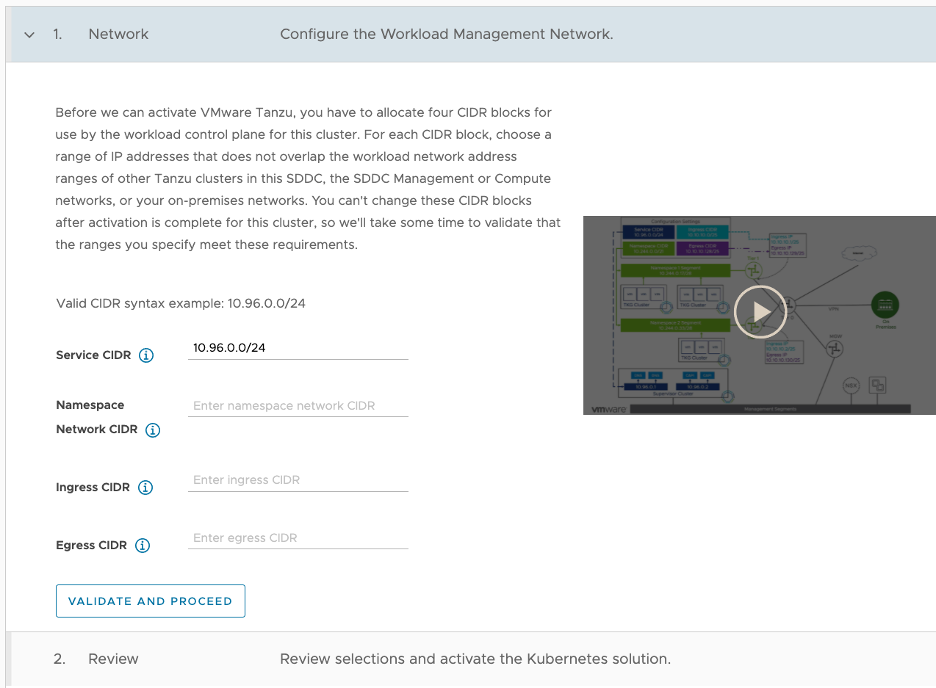Click Validate and Proceed button
Viewport: 936px width, 688px height.
coord(150,601)
